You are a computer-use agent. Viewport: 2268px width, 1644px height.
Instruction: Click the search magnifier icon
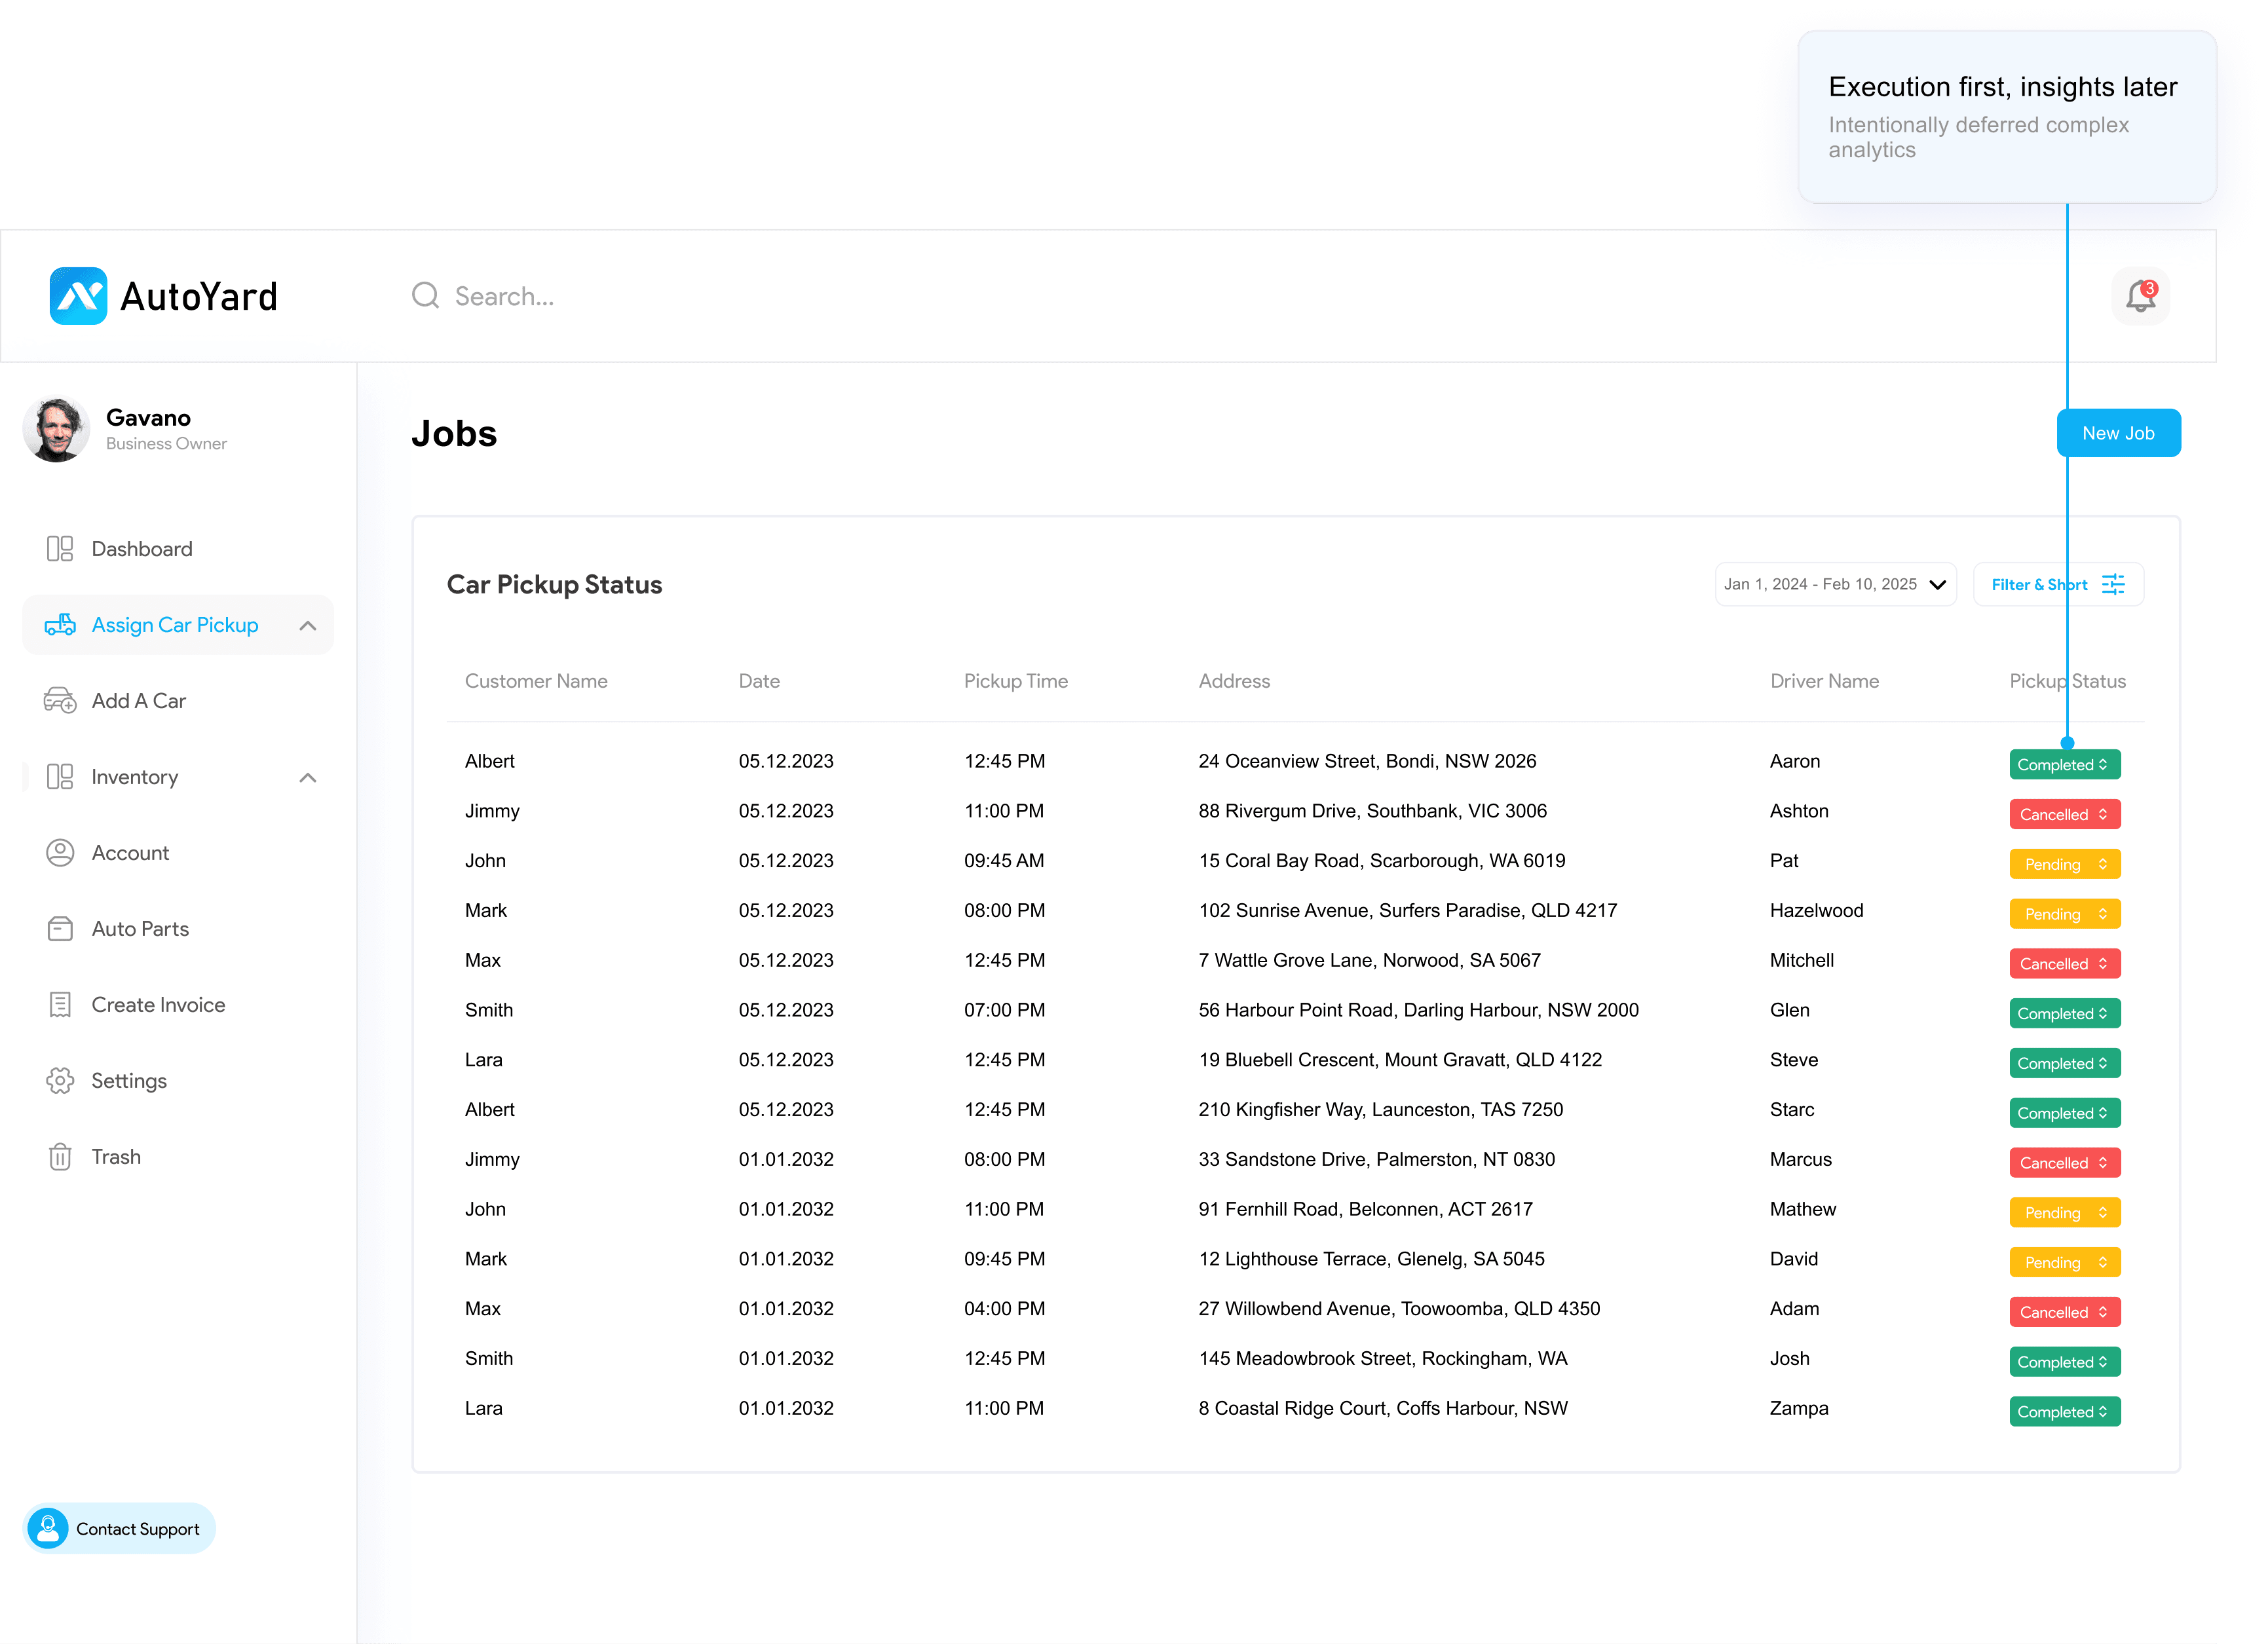click(426, 296)
